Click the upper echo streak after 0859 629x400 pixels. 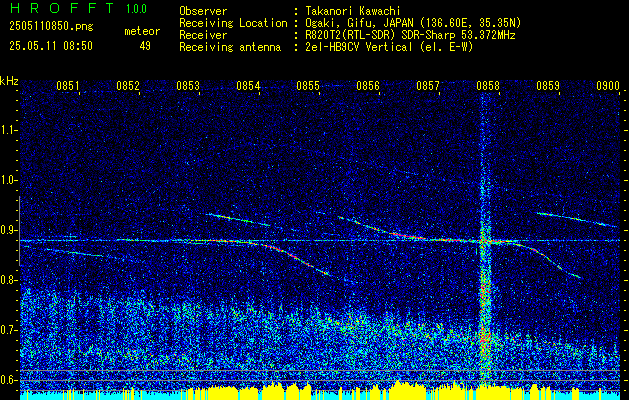point(577,219)
